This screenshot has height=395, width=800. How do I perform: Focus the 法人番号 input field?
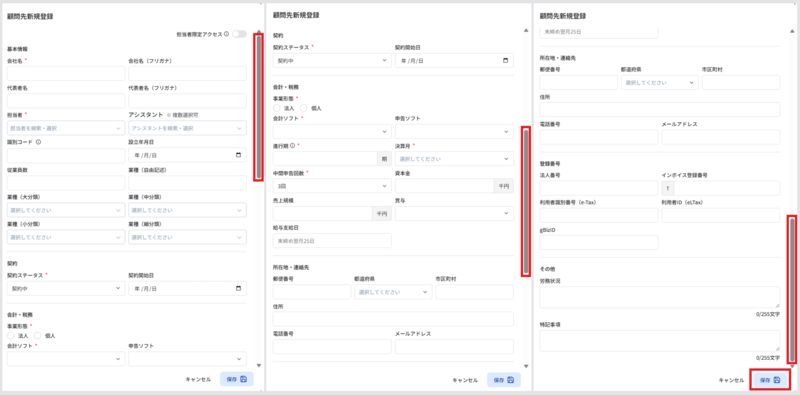click(x=598, y=188)
